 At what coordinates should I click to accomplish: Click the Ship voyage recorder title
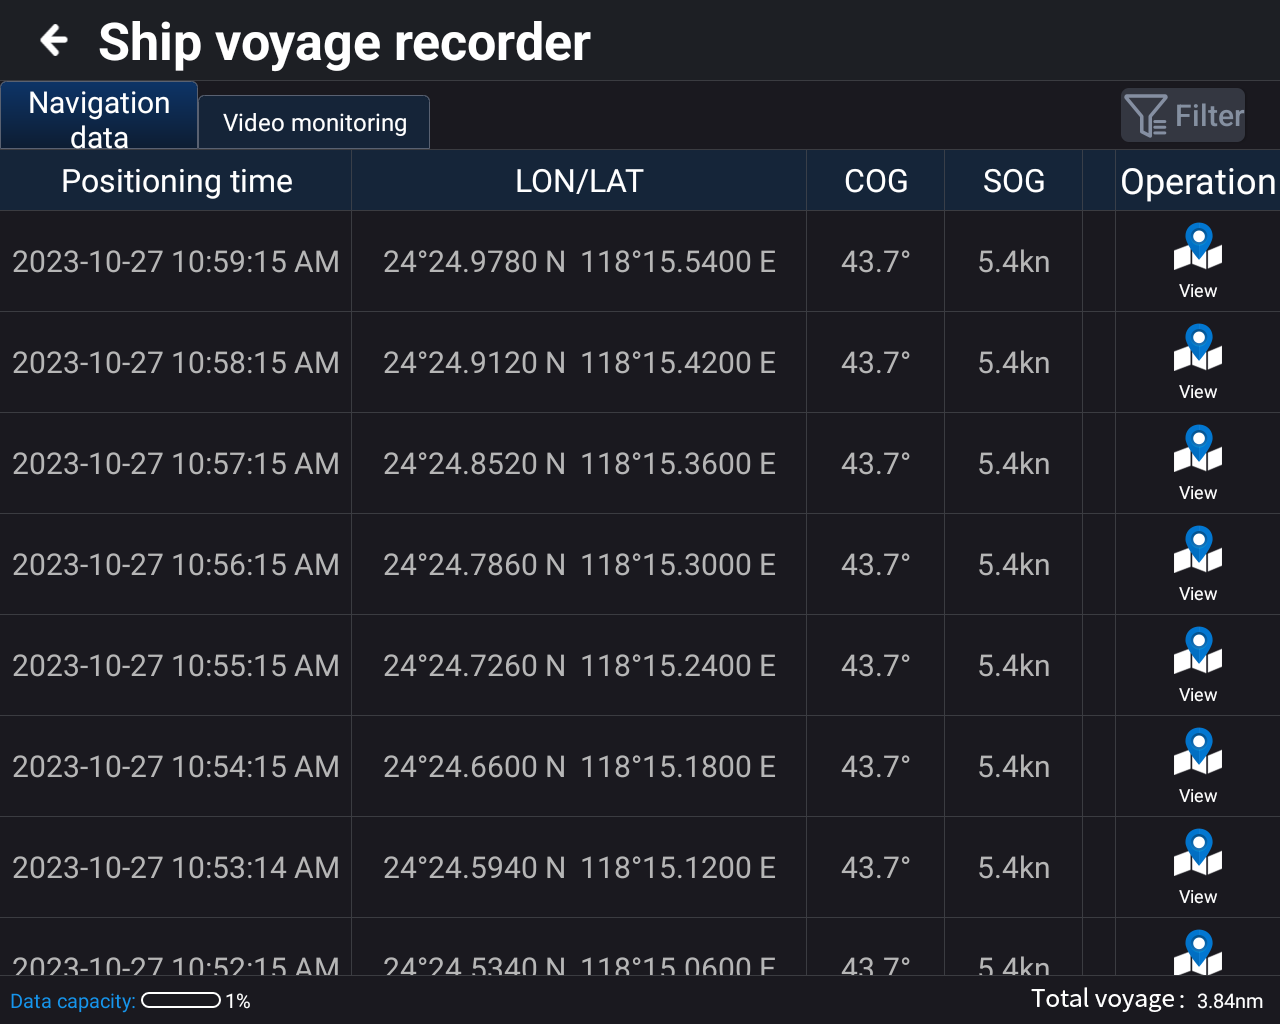point(344,42)
